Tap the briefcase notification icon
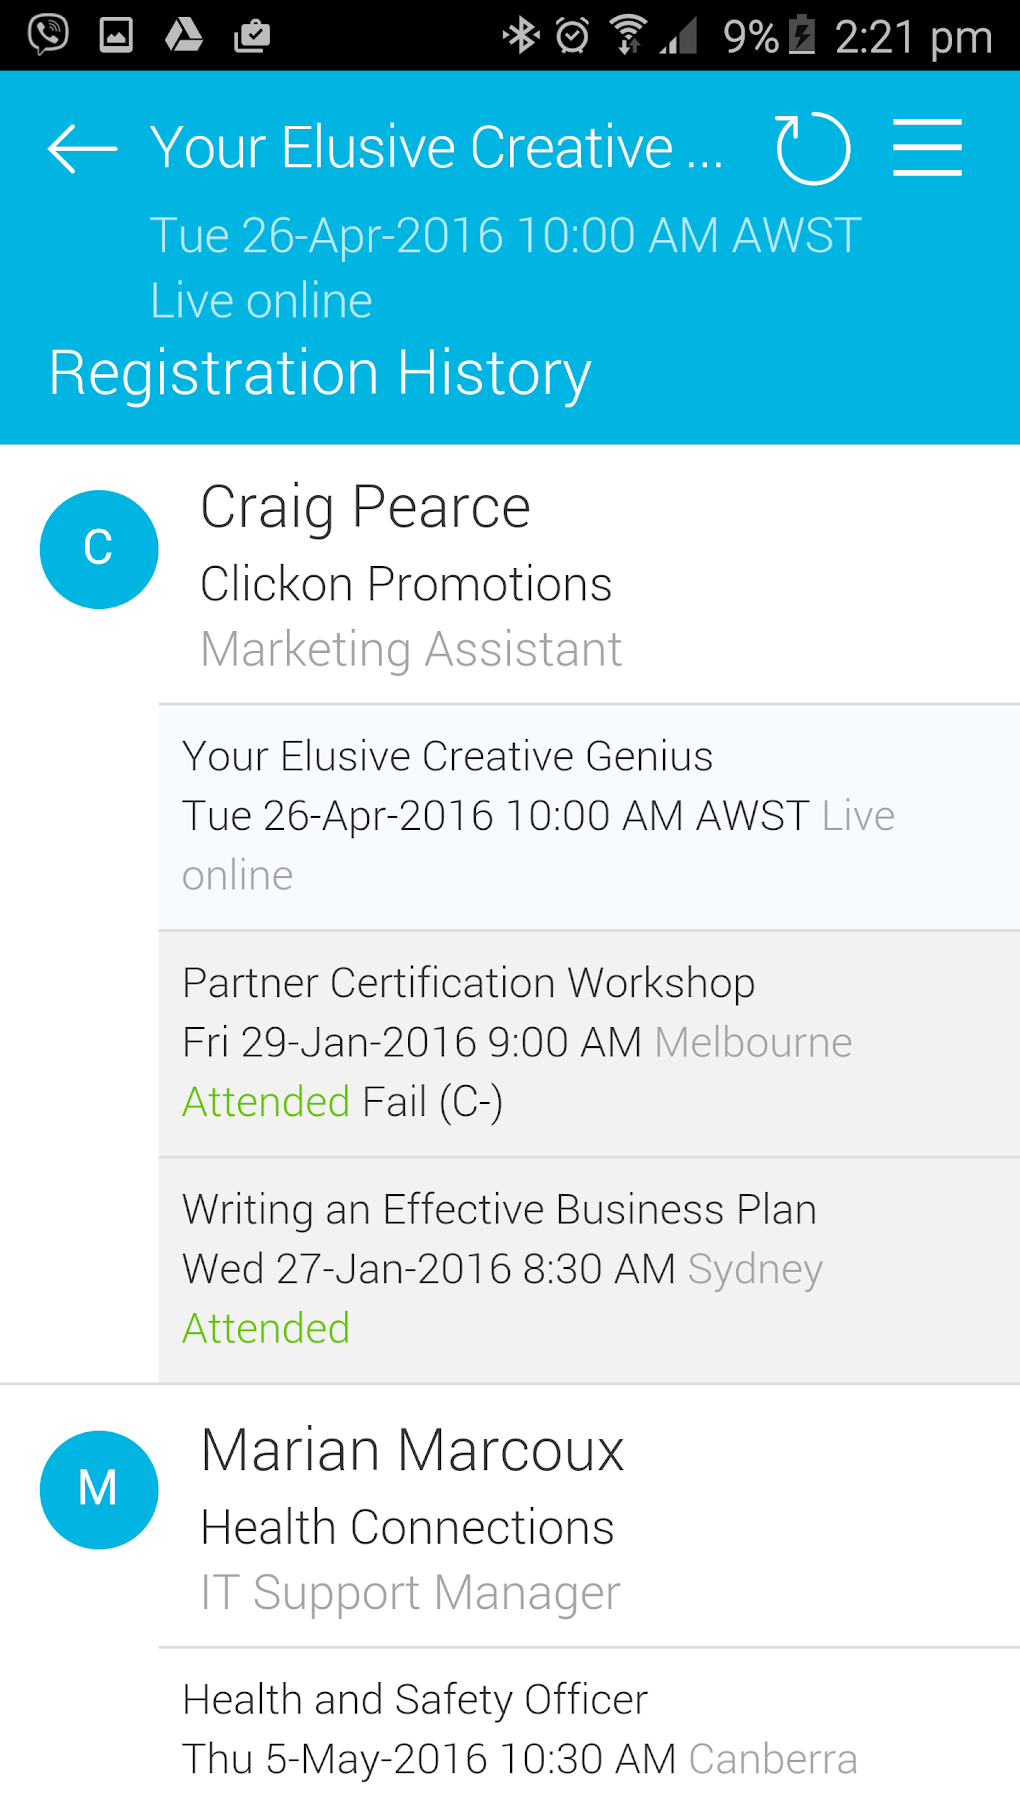This screenshot has height=1813, width=1020. [252, 36]
